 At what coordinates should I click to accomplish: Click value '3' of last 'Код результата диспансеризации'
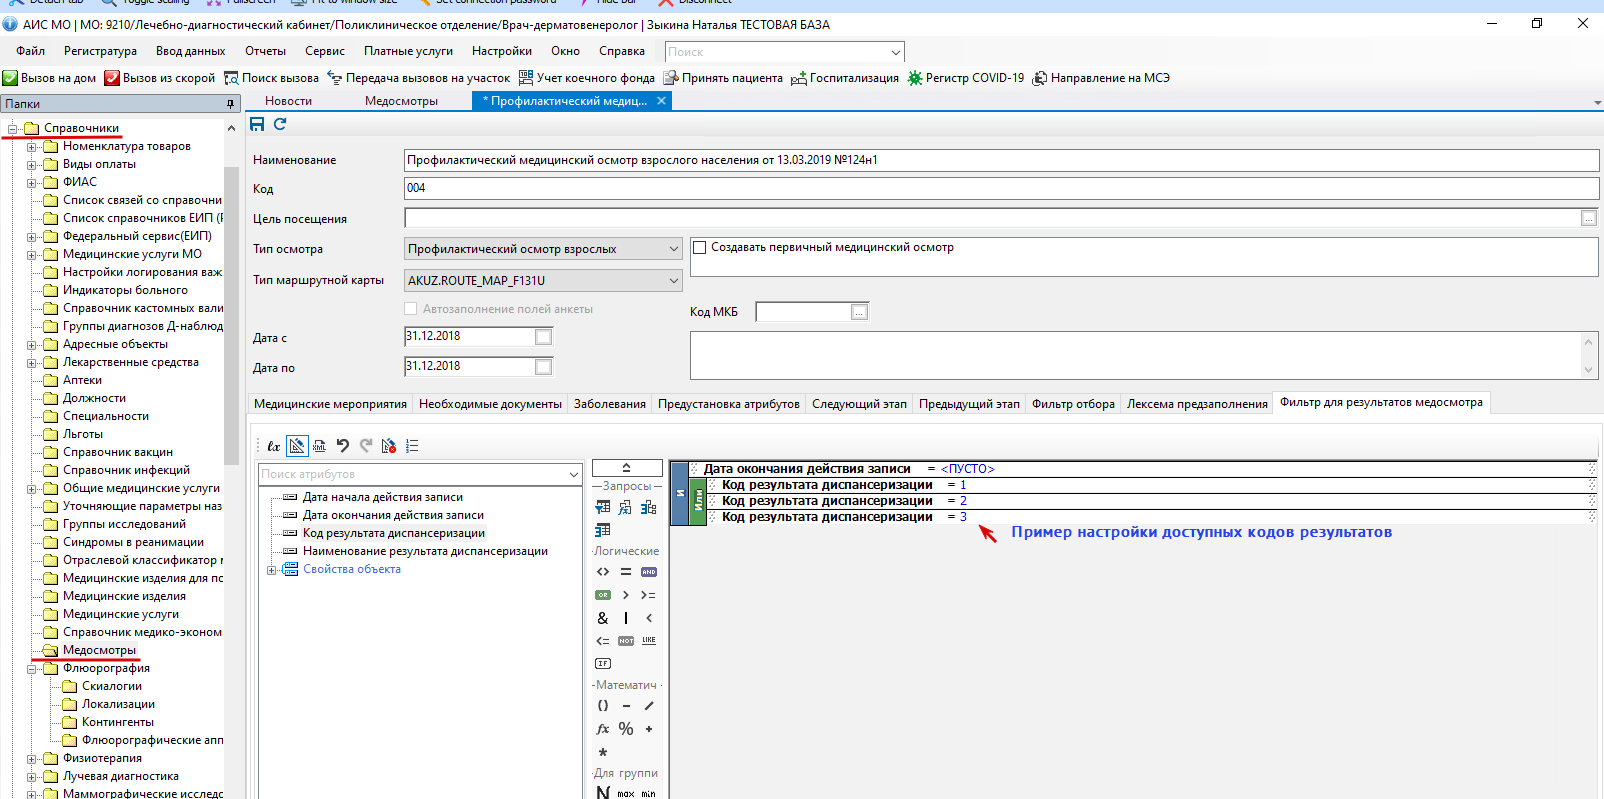(963, 517)
